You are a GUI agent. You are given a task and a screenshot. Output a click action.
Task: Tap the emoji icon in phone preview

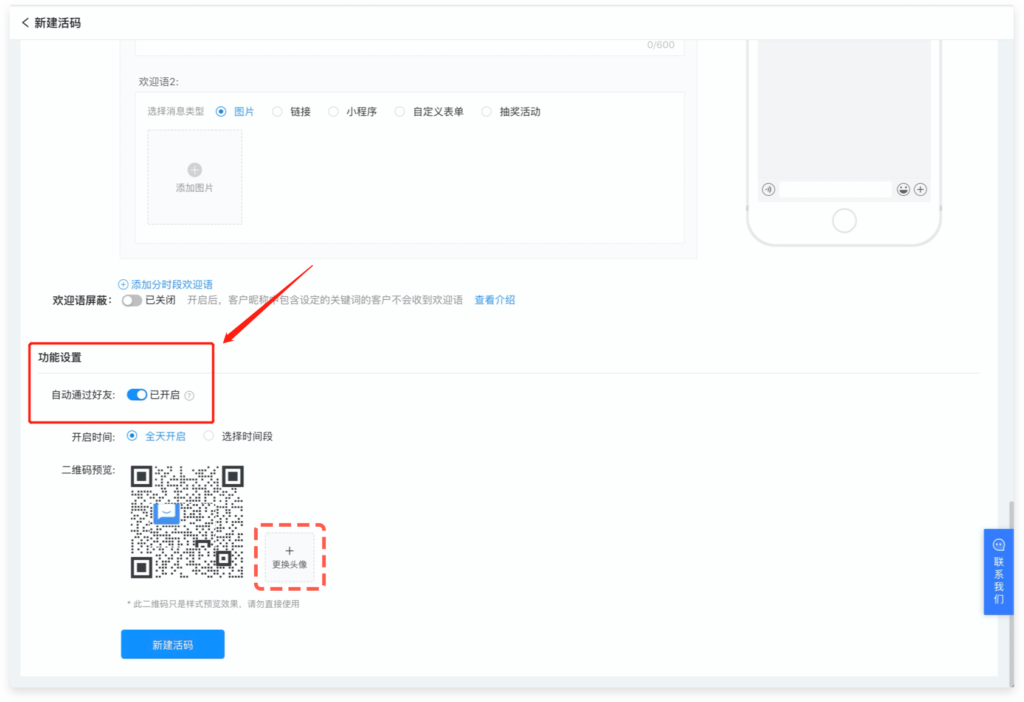[x=903, y=189]
